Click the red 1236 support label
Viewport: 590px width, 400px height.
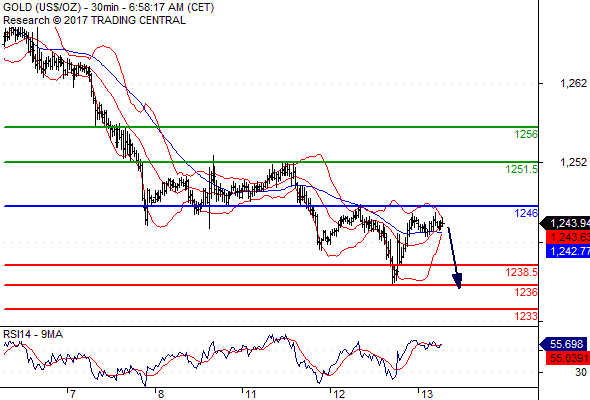[526, 292]
